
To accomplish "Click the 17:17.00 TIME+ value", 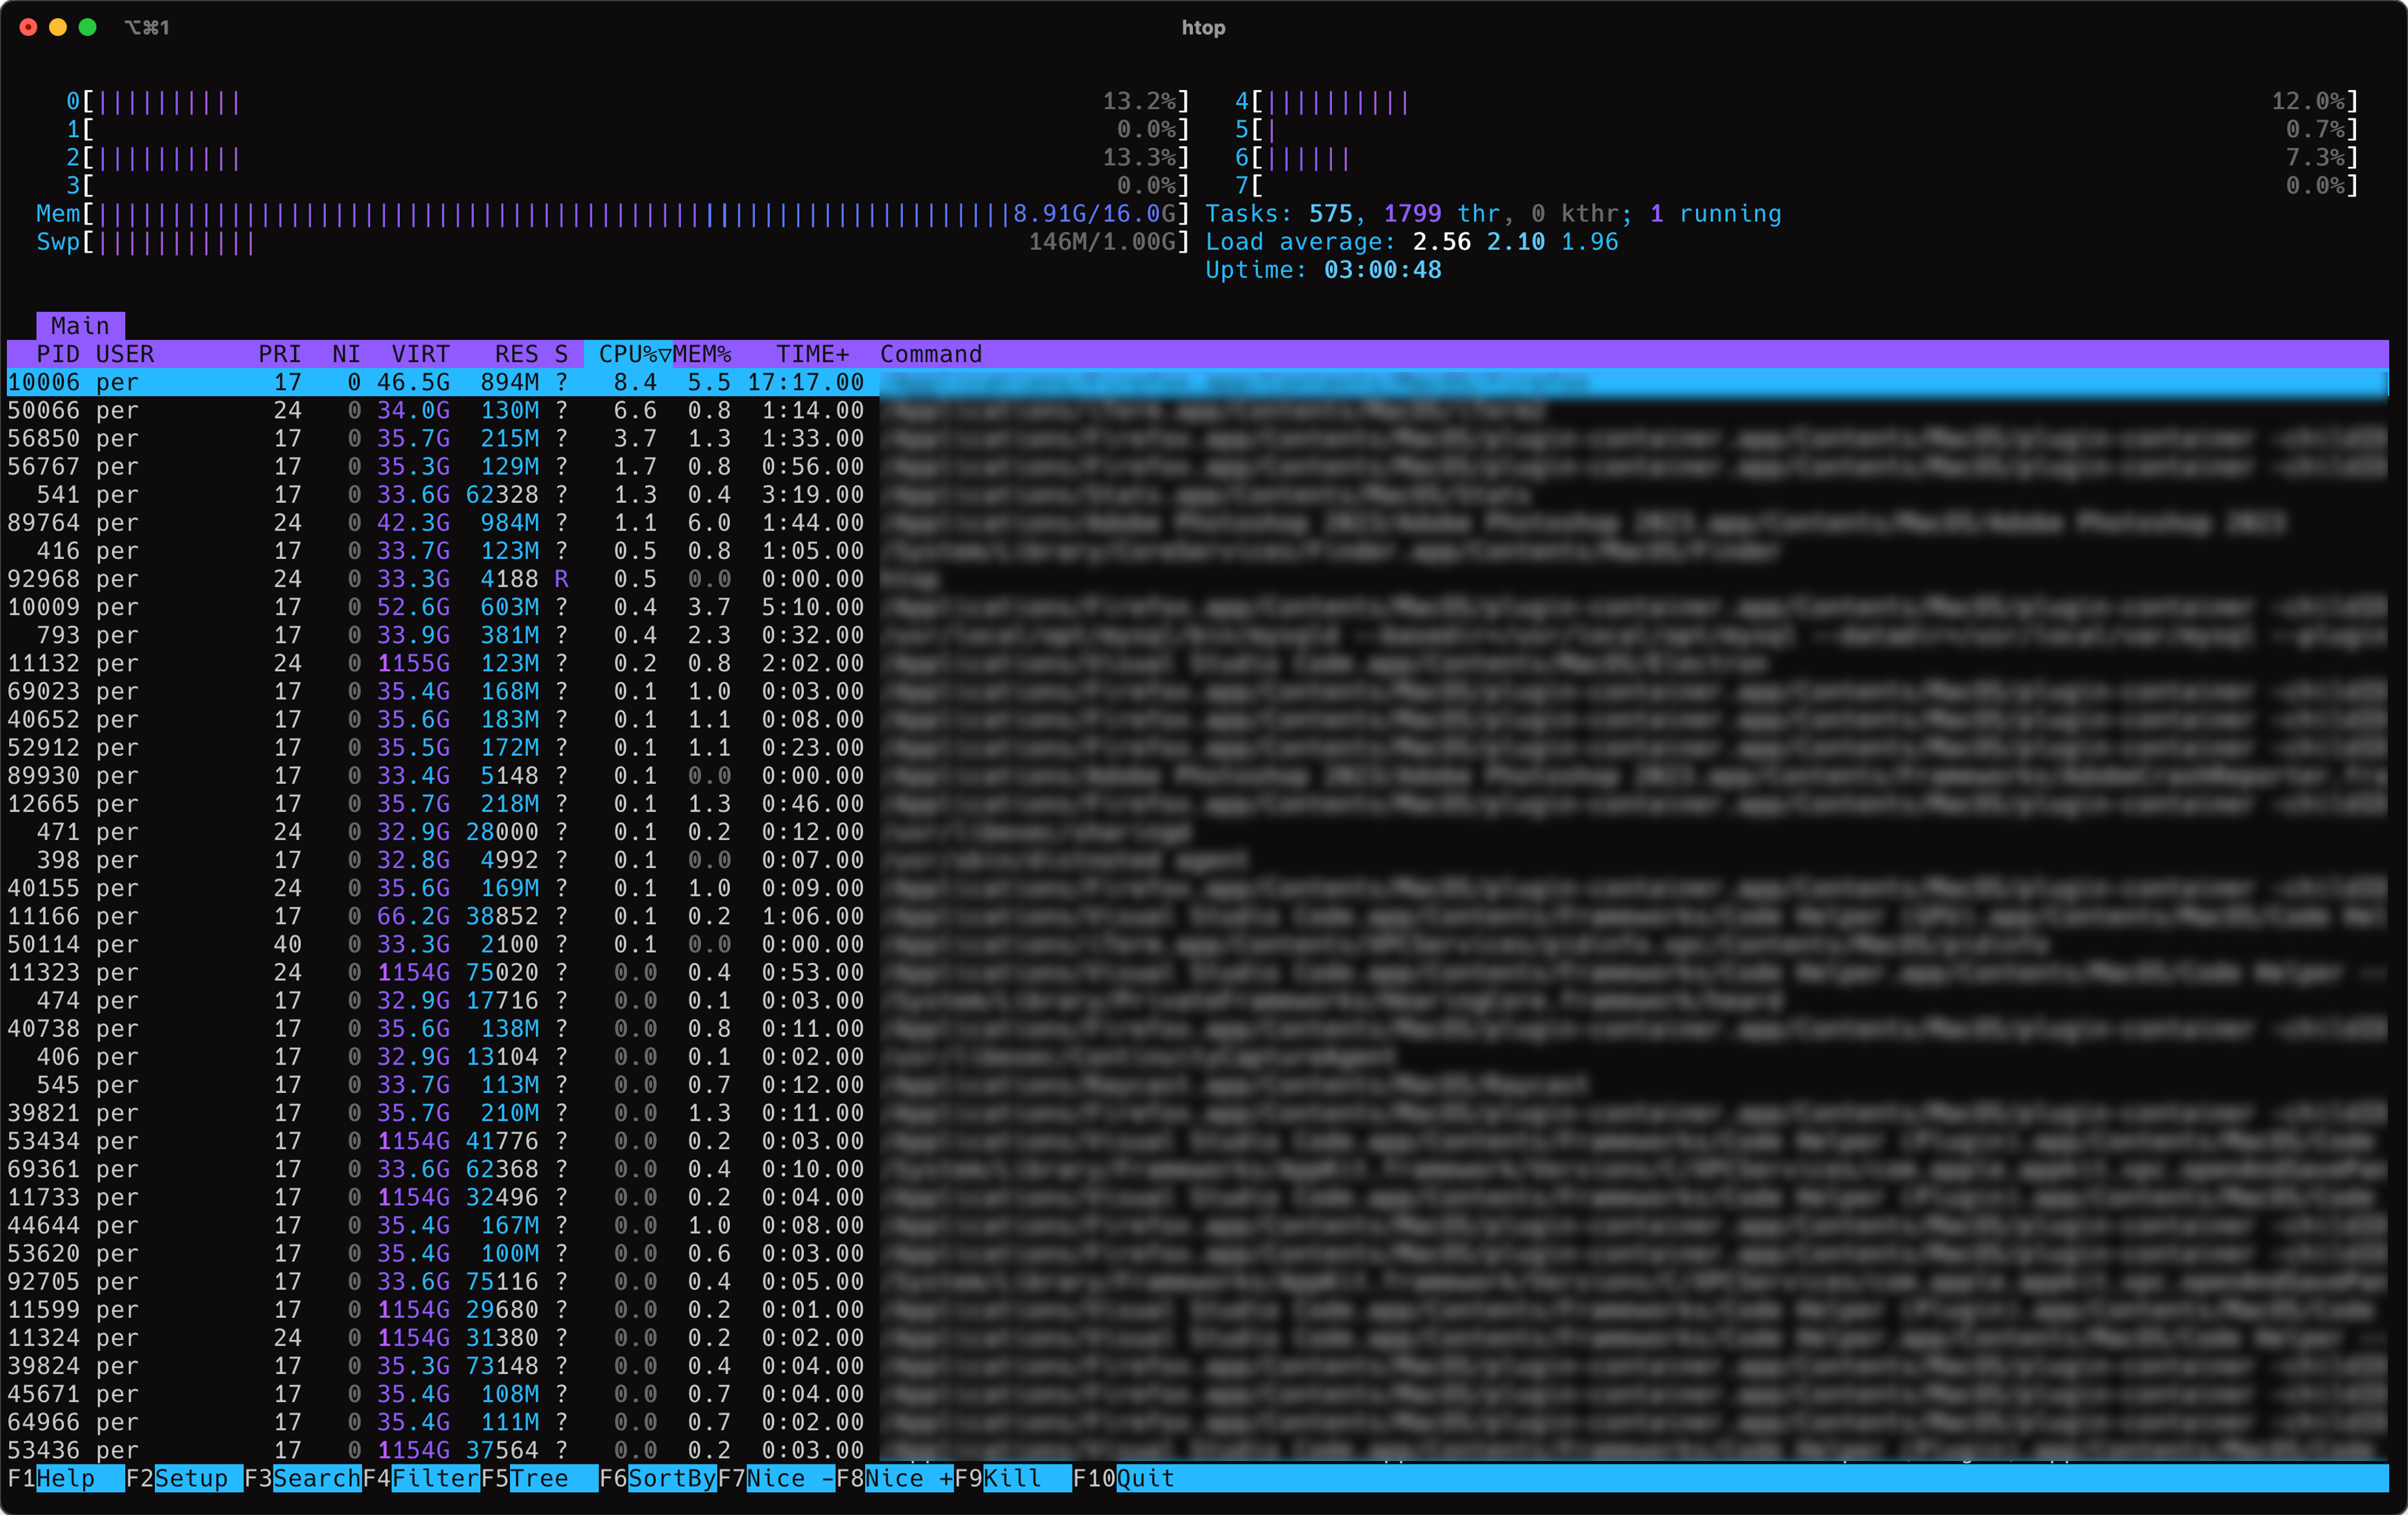I will [805, 382].
